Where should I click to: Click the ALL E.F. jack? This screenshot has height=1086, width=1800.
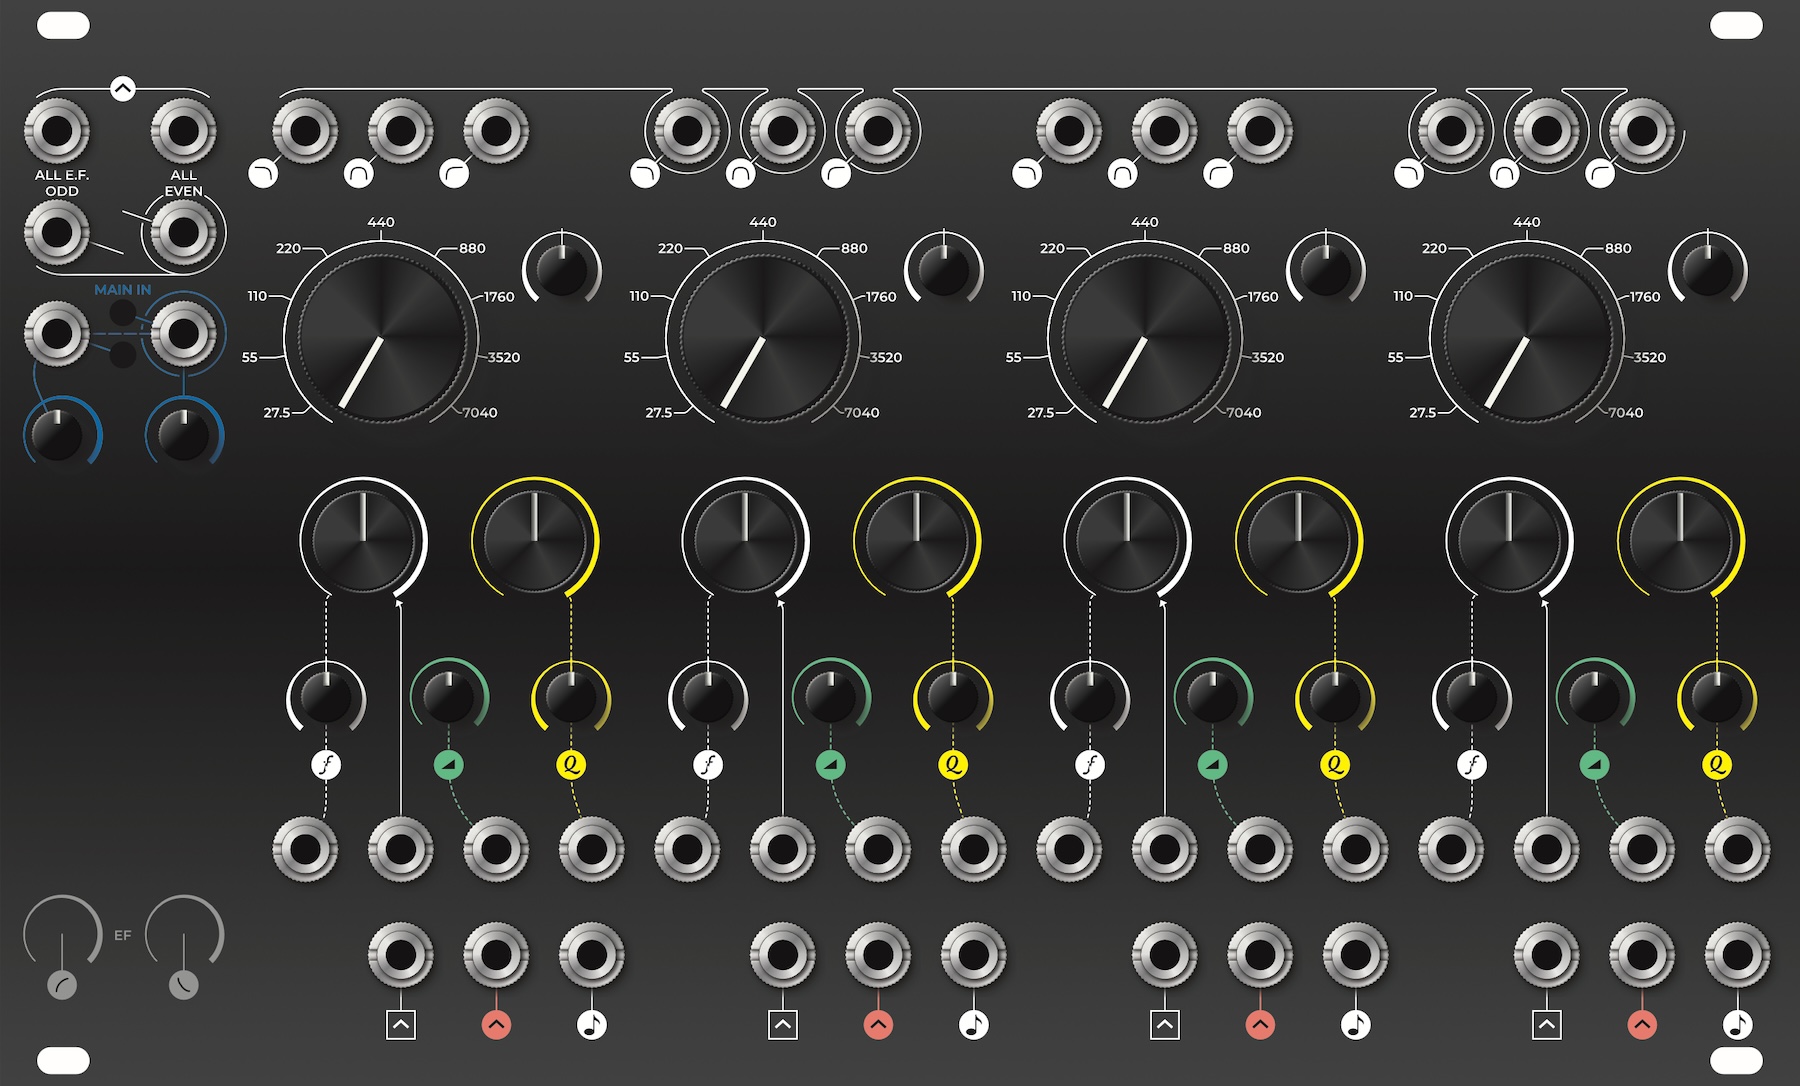[x=57, y=131]
